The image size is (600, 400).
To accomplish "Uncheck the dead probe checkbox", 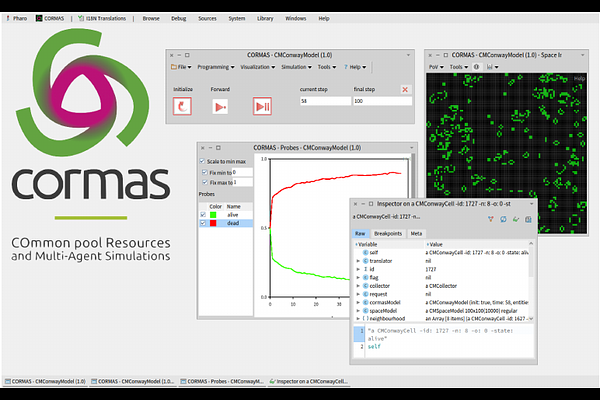I will 203,223.
